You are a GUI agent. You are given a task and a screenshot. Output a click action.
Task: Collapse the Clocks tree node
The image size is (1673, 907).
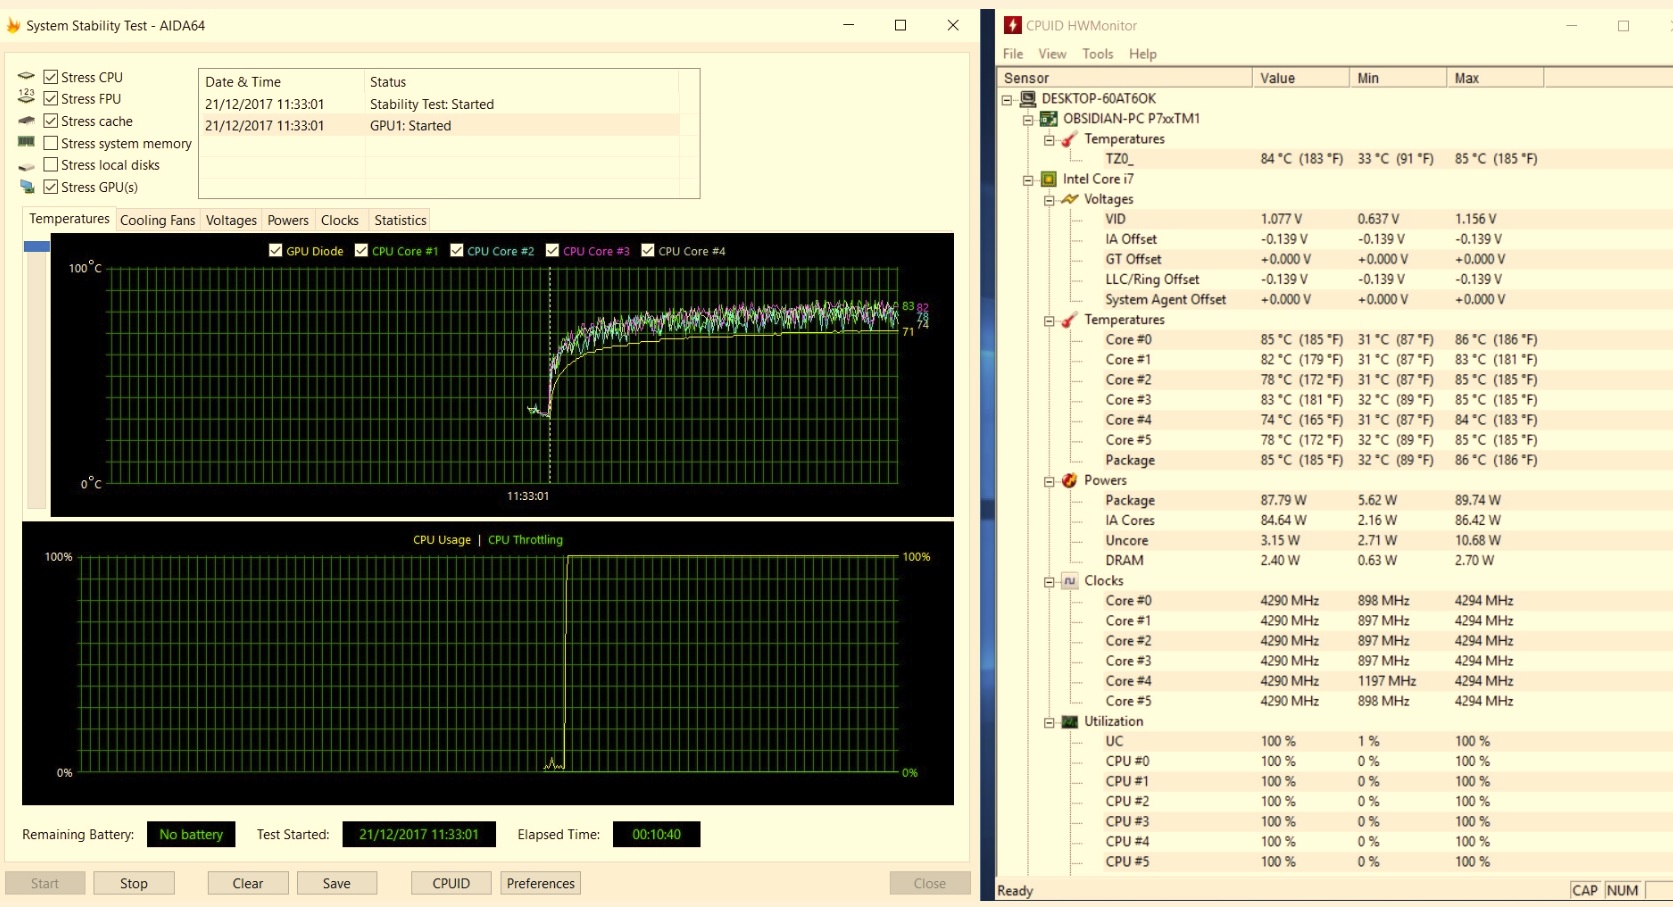[x=1049, y=581]
